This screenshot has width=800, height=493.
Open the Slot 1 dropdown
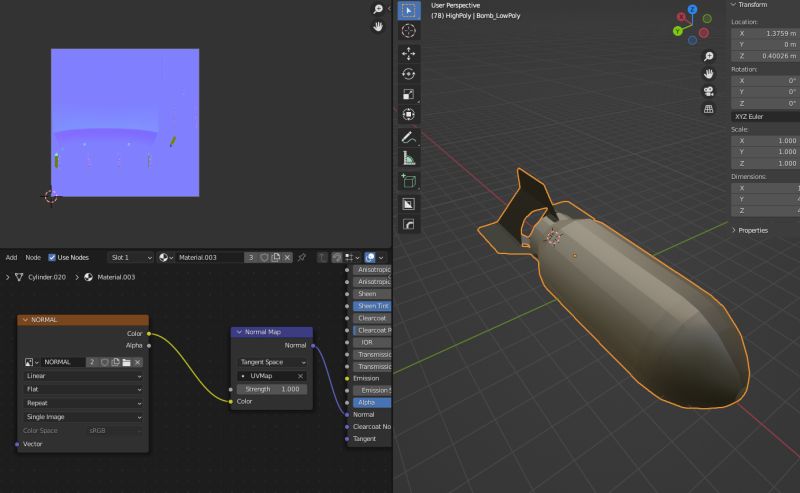click(131, 257)
